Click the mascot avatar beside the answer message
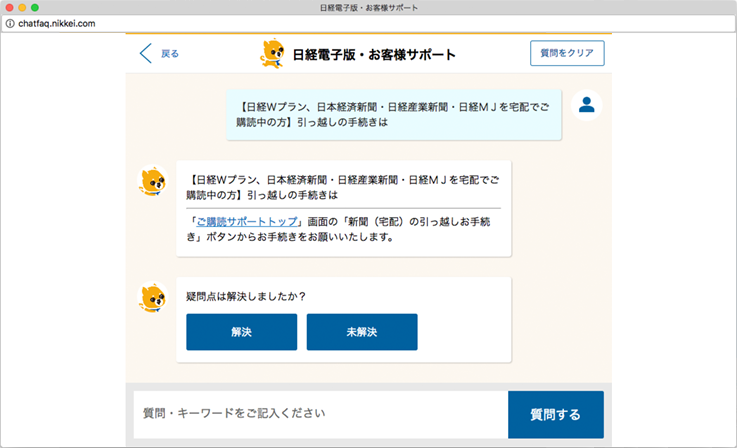737x448 pixels. [152, 181]
